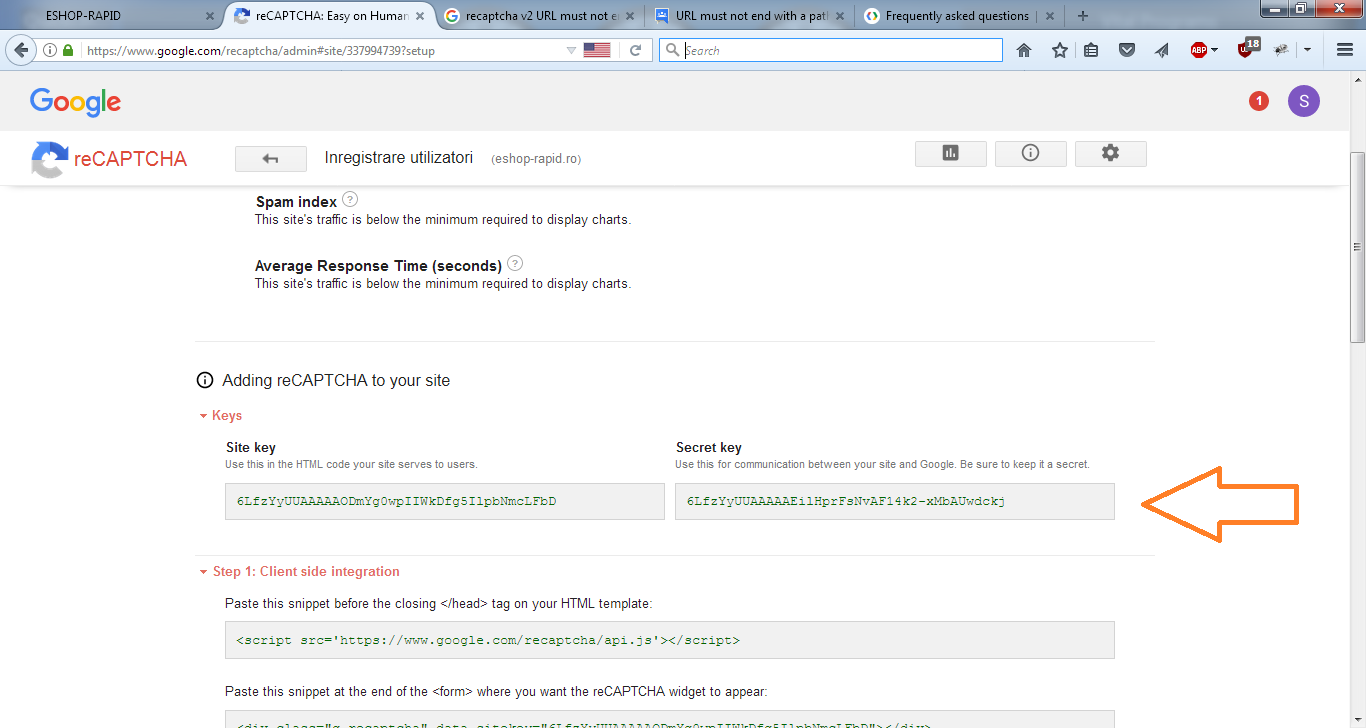The height and width of the screenshot is (728, 1366).
Task: Reload the page with the refresh icon
Action: pyautogui.click(x=635, y=50)
